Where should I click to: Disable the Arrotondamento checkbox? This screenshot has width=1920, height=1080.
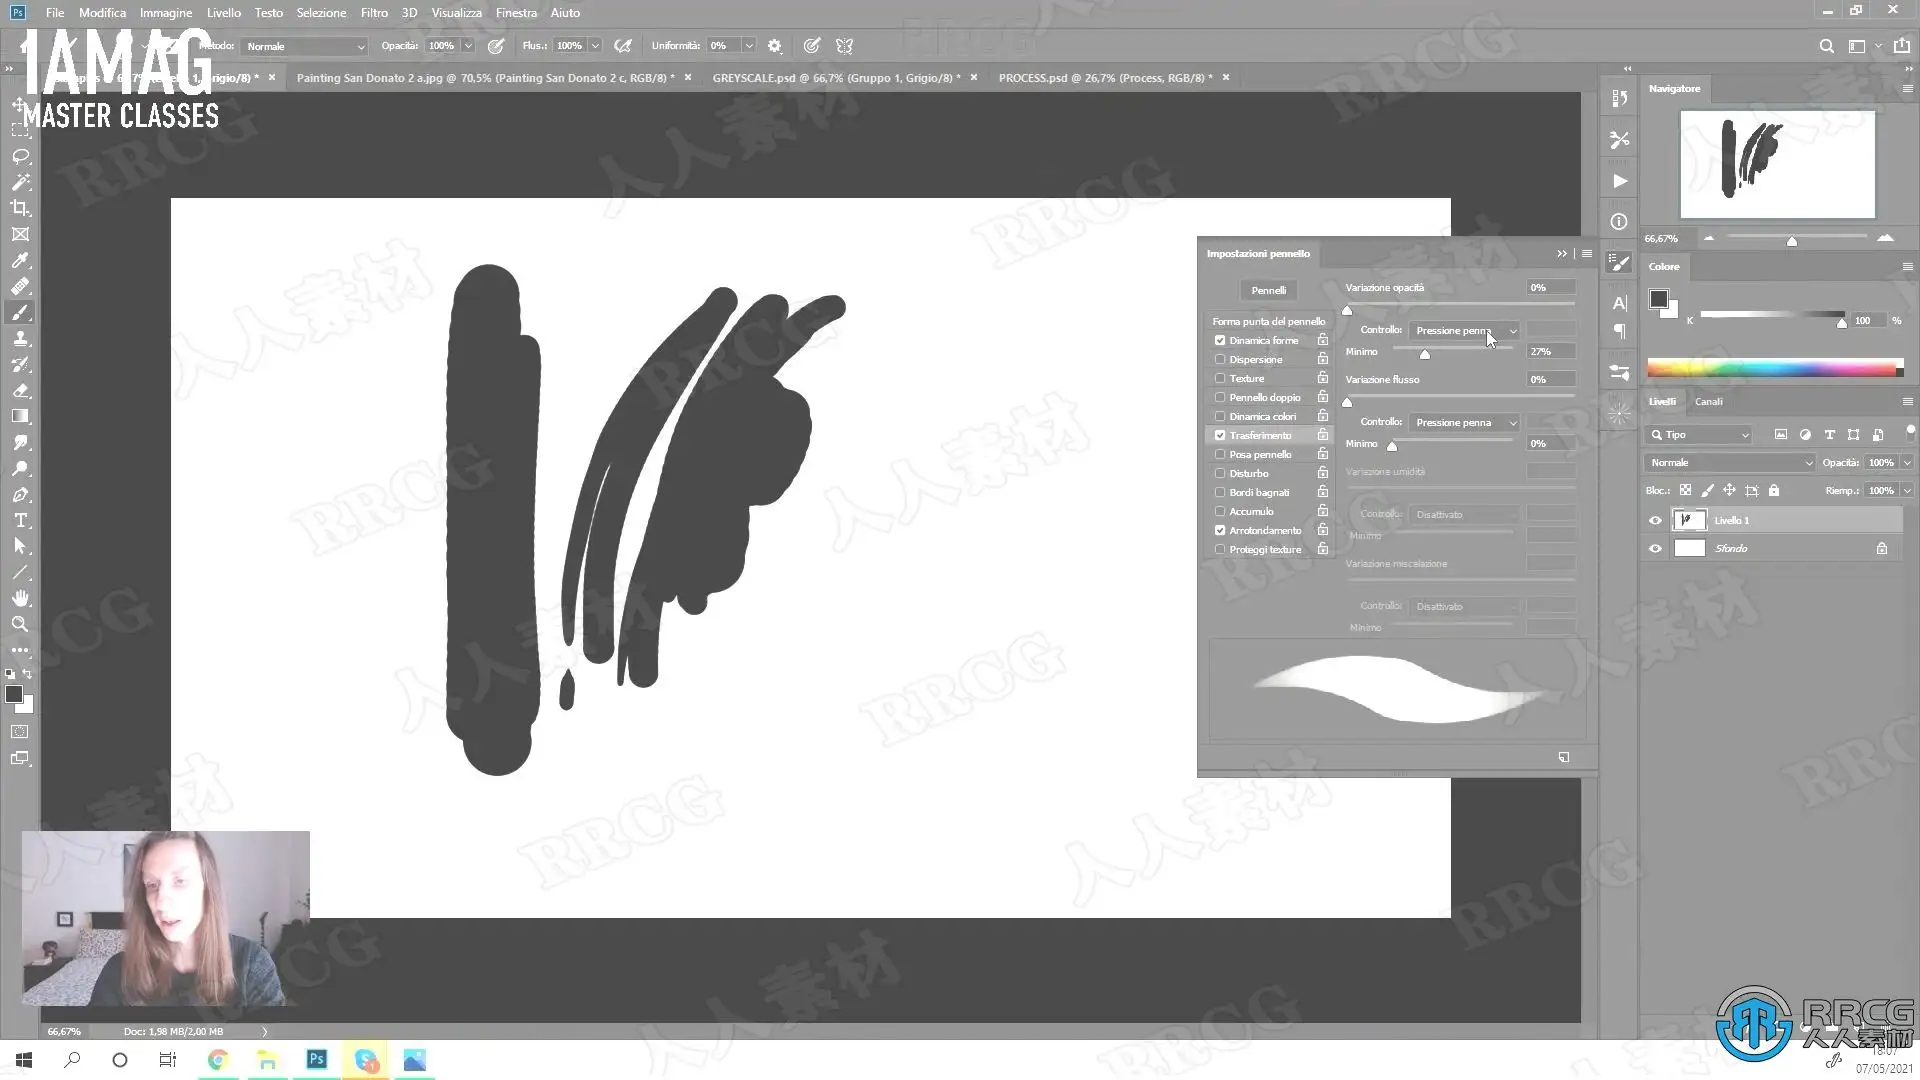point(1220,530)
